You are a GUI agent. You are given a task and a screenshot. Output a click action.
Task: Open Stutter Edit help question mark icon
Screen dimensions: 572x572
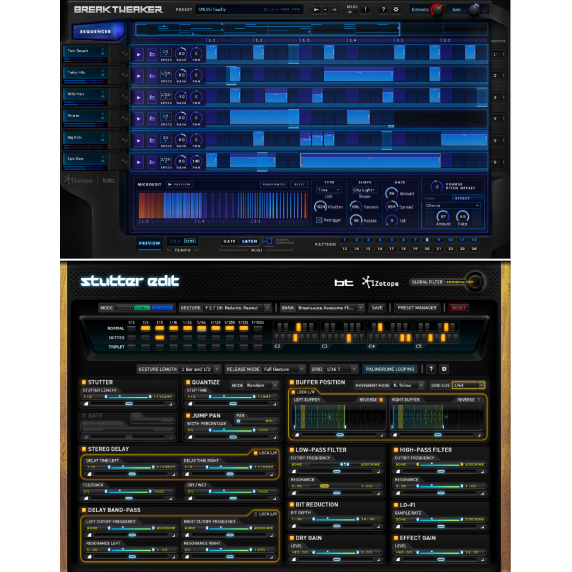[431, 369]
